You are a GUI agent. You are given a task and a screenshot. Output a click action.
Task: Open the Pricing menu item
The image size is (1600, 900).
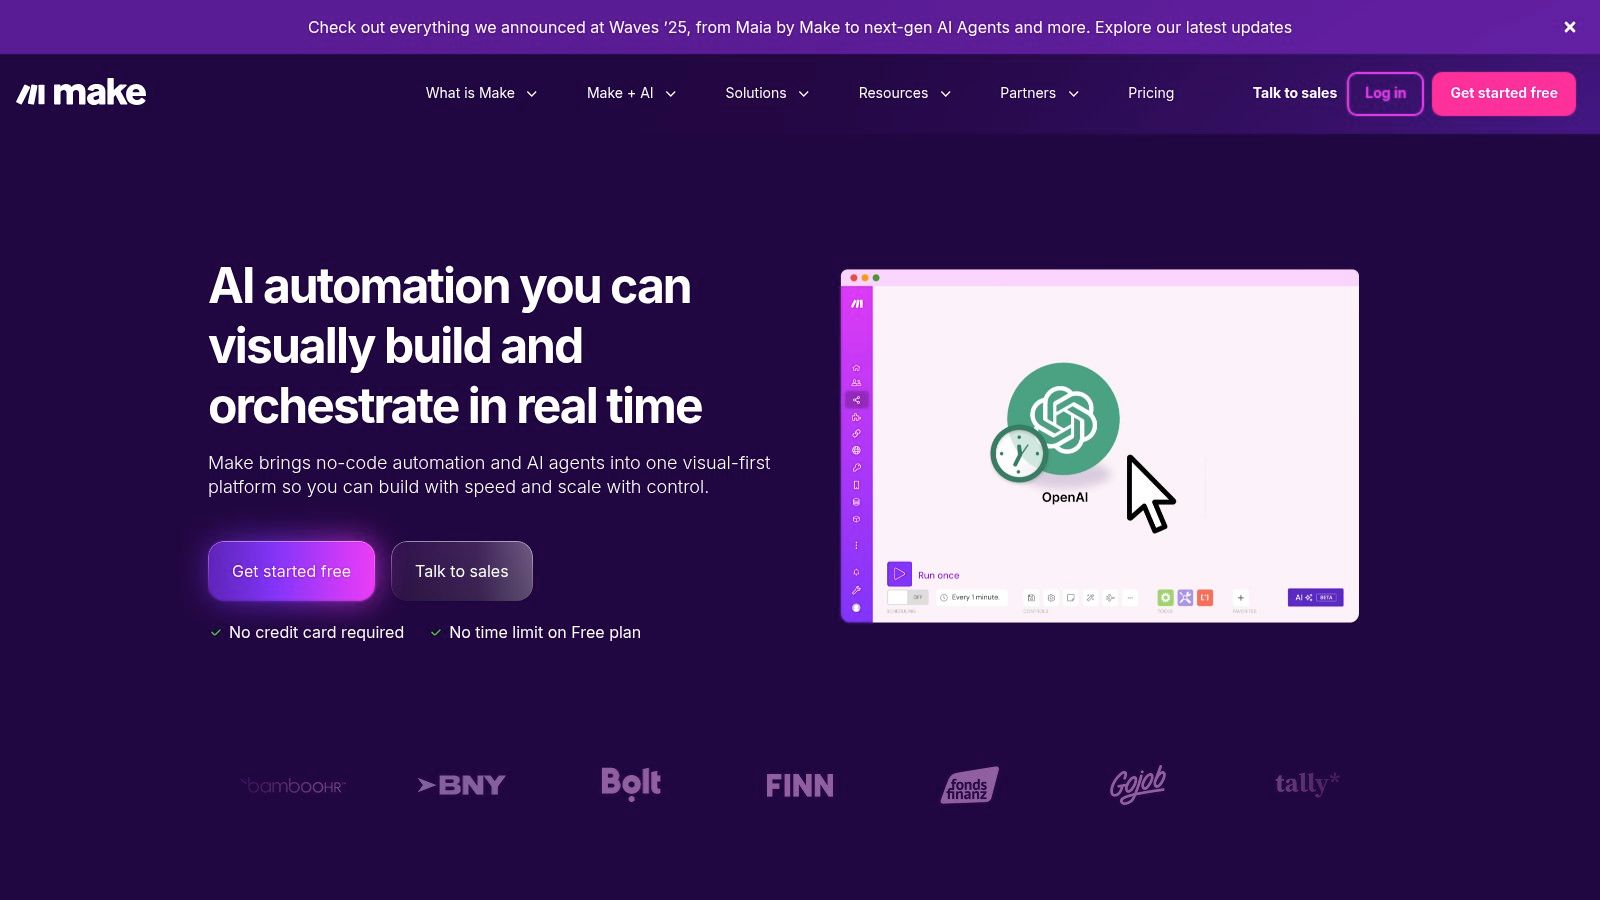tap(1150, 93)
